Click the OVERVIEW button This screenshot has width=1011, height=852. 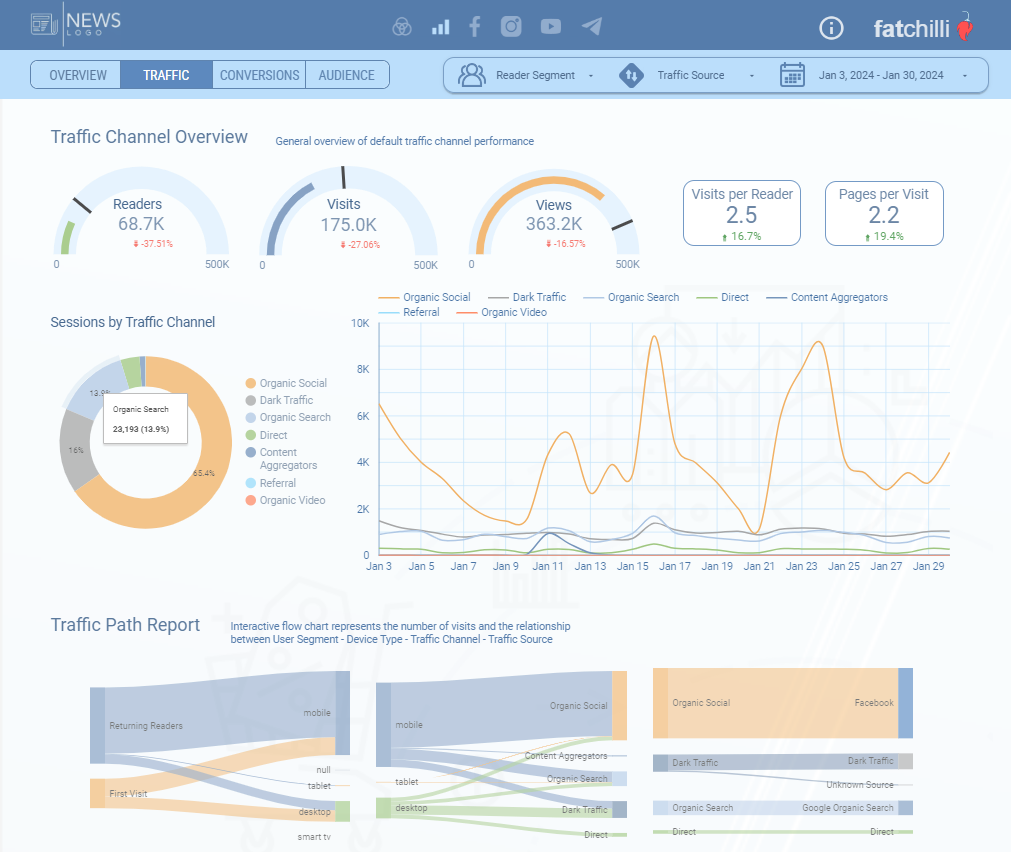76,74
